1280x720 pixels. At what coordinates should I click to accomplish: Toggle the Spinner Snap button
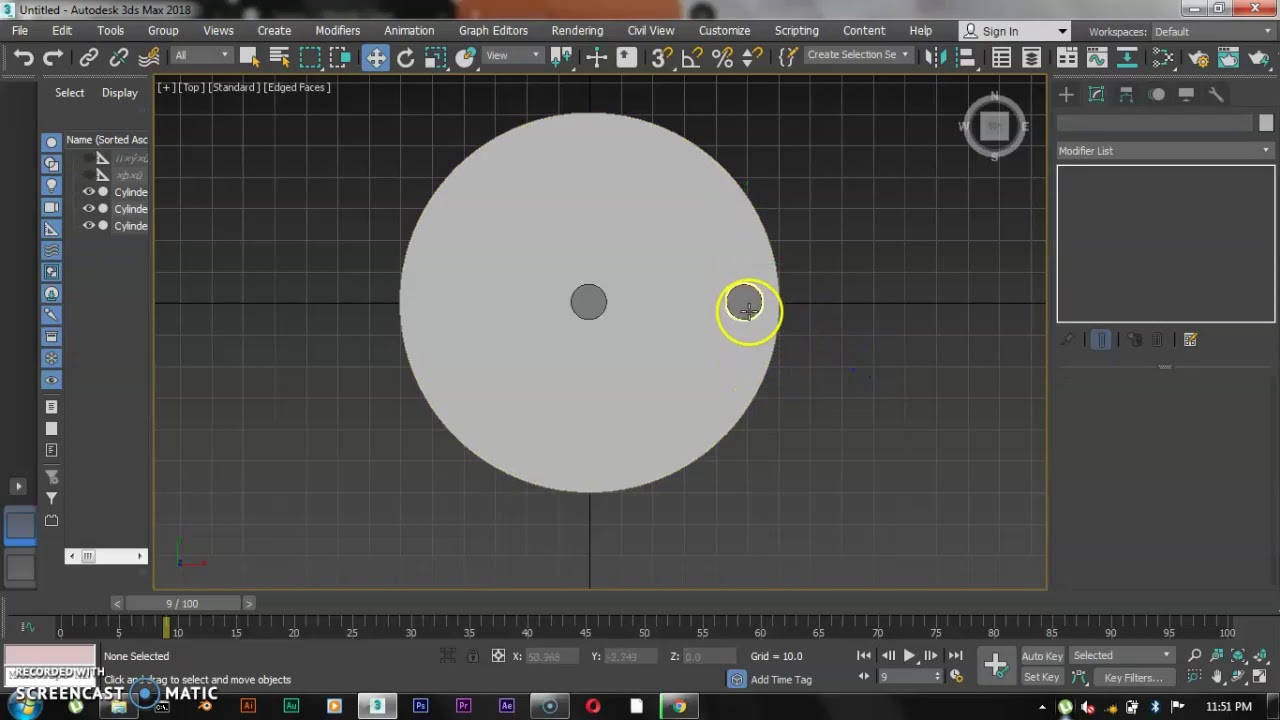click(x=752, y=57)
